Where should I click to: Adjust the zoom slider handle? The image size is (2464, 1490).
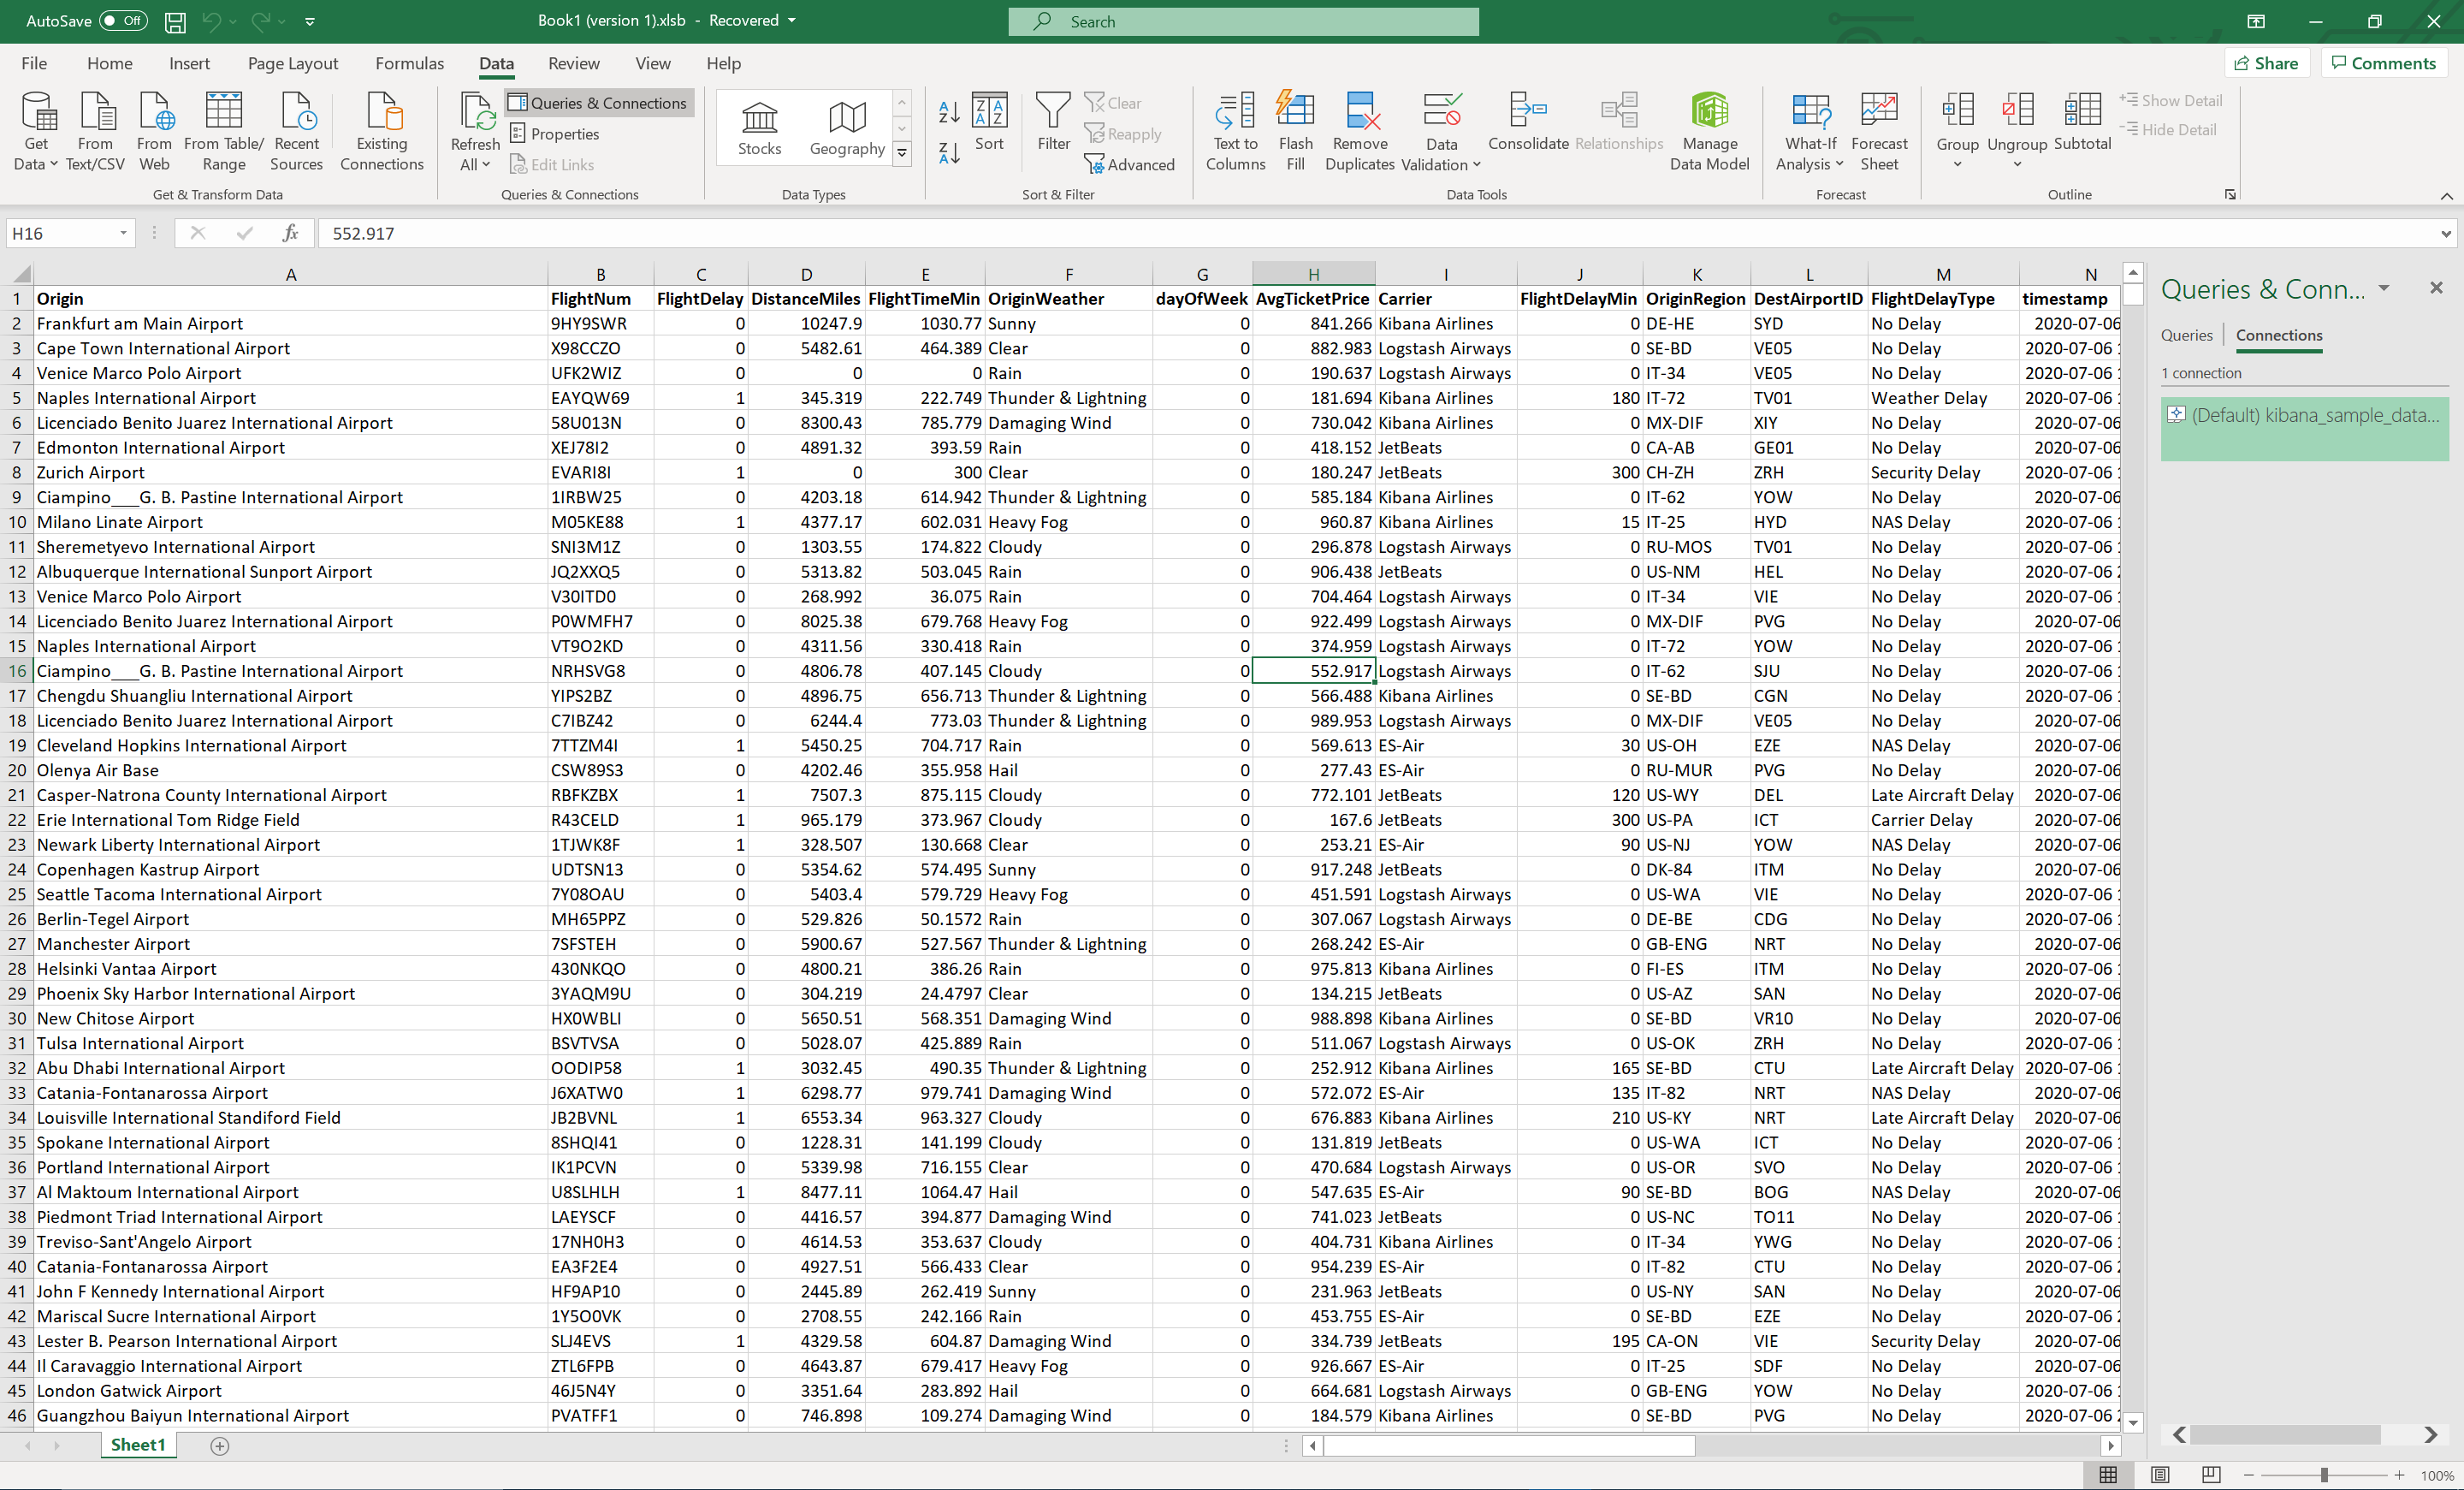[x=2324, y=1475]
